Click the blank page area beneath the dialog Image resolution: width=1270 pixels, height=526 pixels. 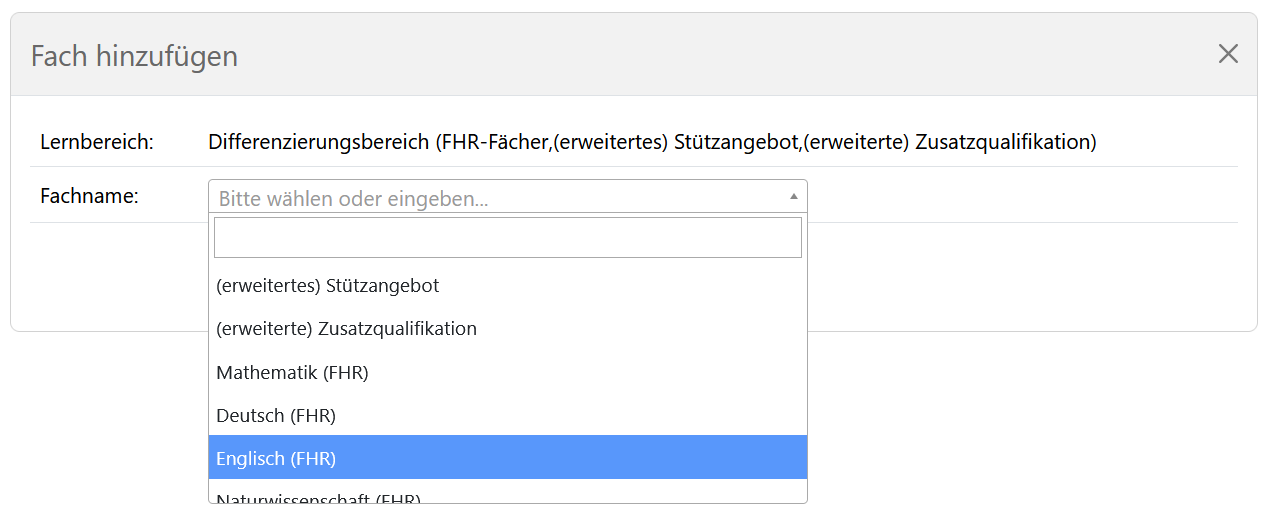coord(1000,430)
